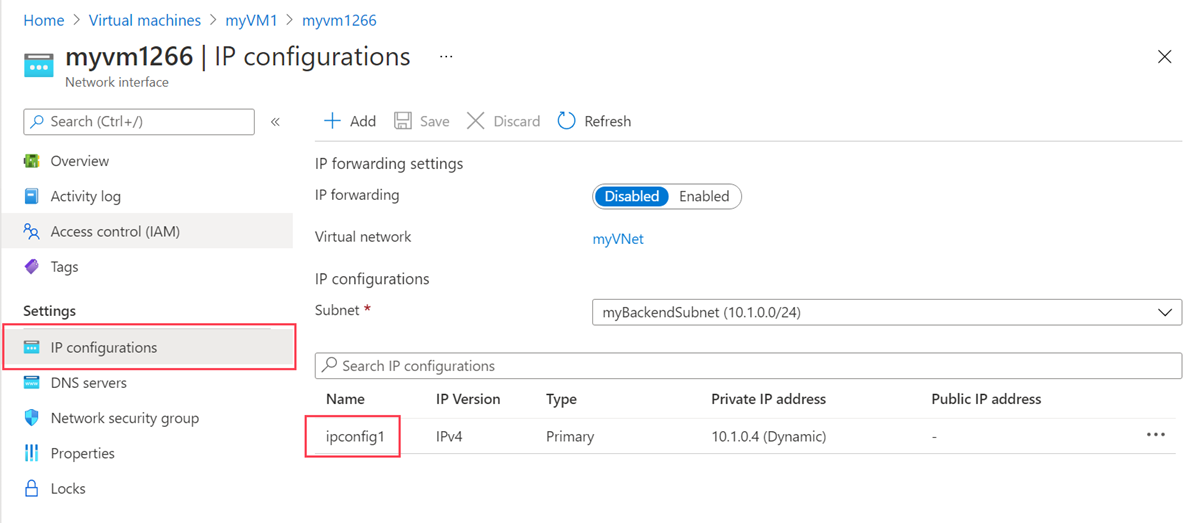
Task: Set IP forwarding to Enabled
Action: [704, 196]
